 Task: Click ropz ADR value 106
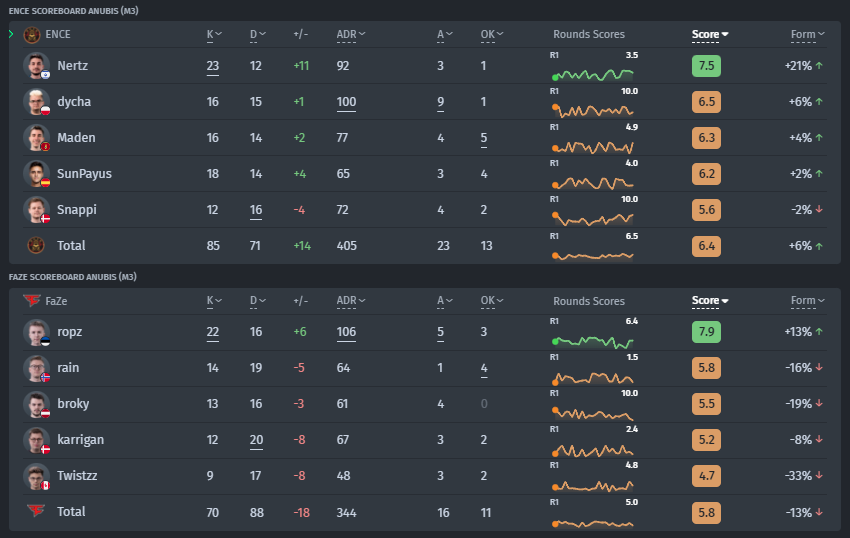346,332
